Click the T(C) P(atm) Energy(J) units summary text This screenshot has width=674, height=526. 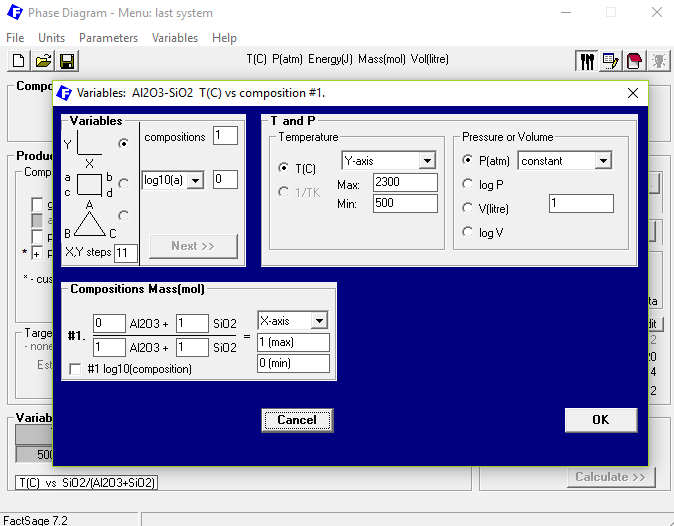coord(347,59)
